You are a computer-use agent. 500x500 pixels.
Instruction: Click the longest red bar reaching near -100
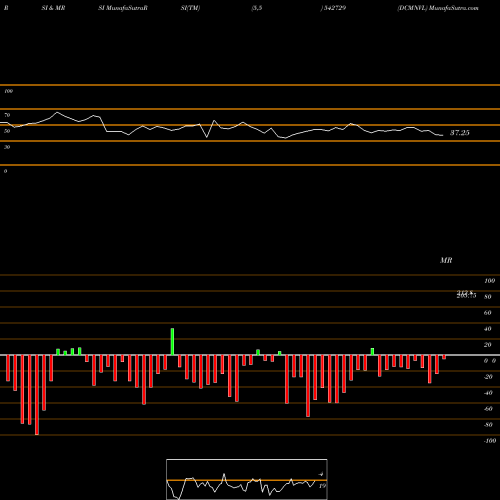coord(37,395)
